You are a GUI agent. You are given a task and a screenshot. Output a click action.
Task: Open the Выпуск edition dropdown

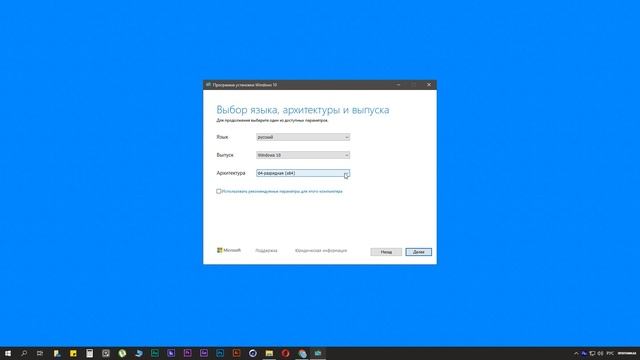303,155
